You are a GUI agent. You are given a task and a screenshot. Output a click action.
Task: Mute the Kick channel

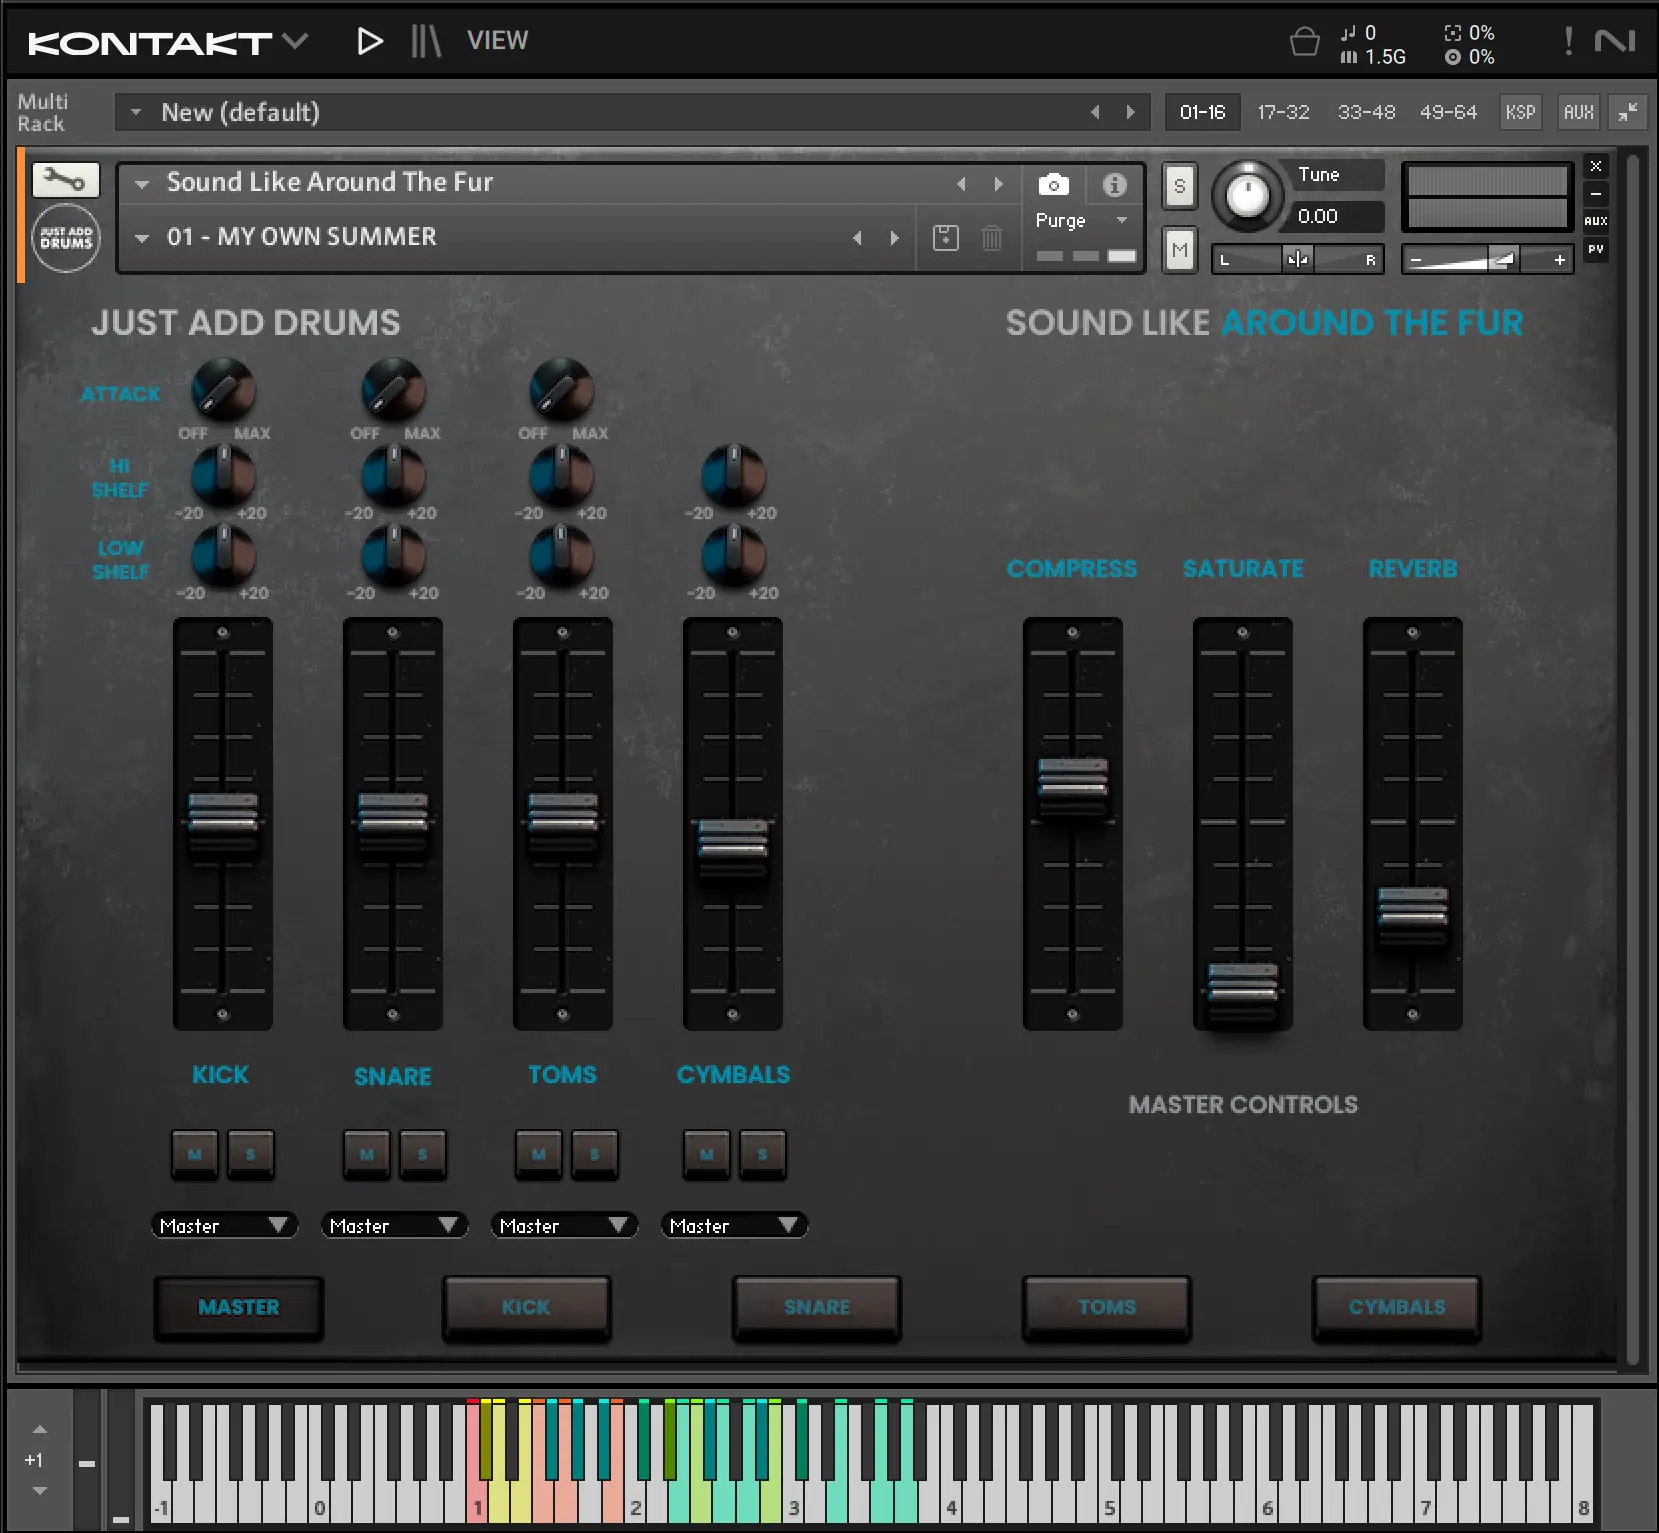[x=194, y=1155]
